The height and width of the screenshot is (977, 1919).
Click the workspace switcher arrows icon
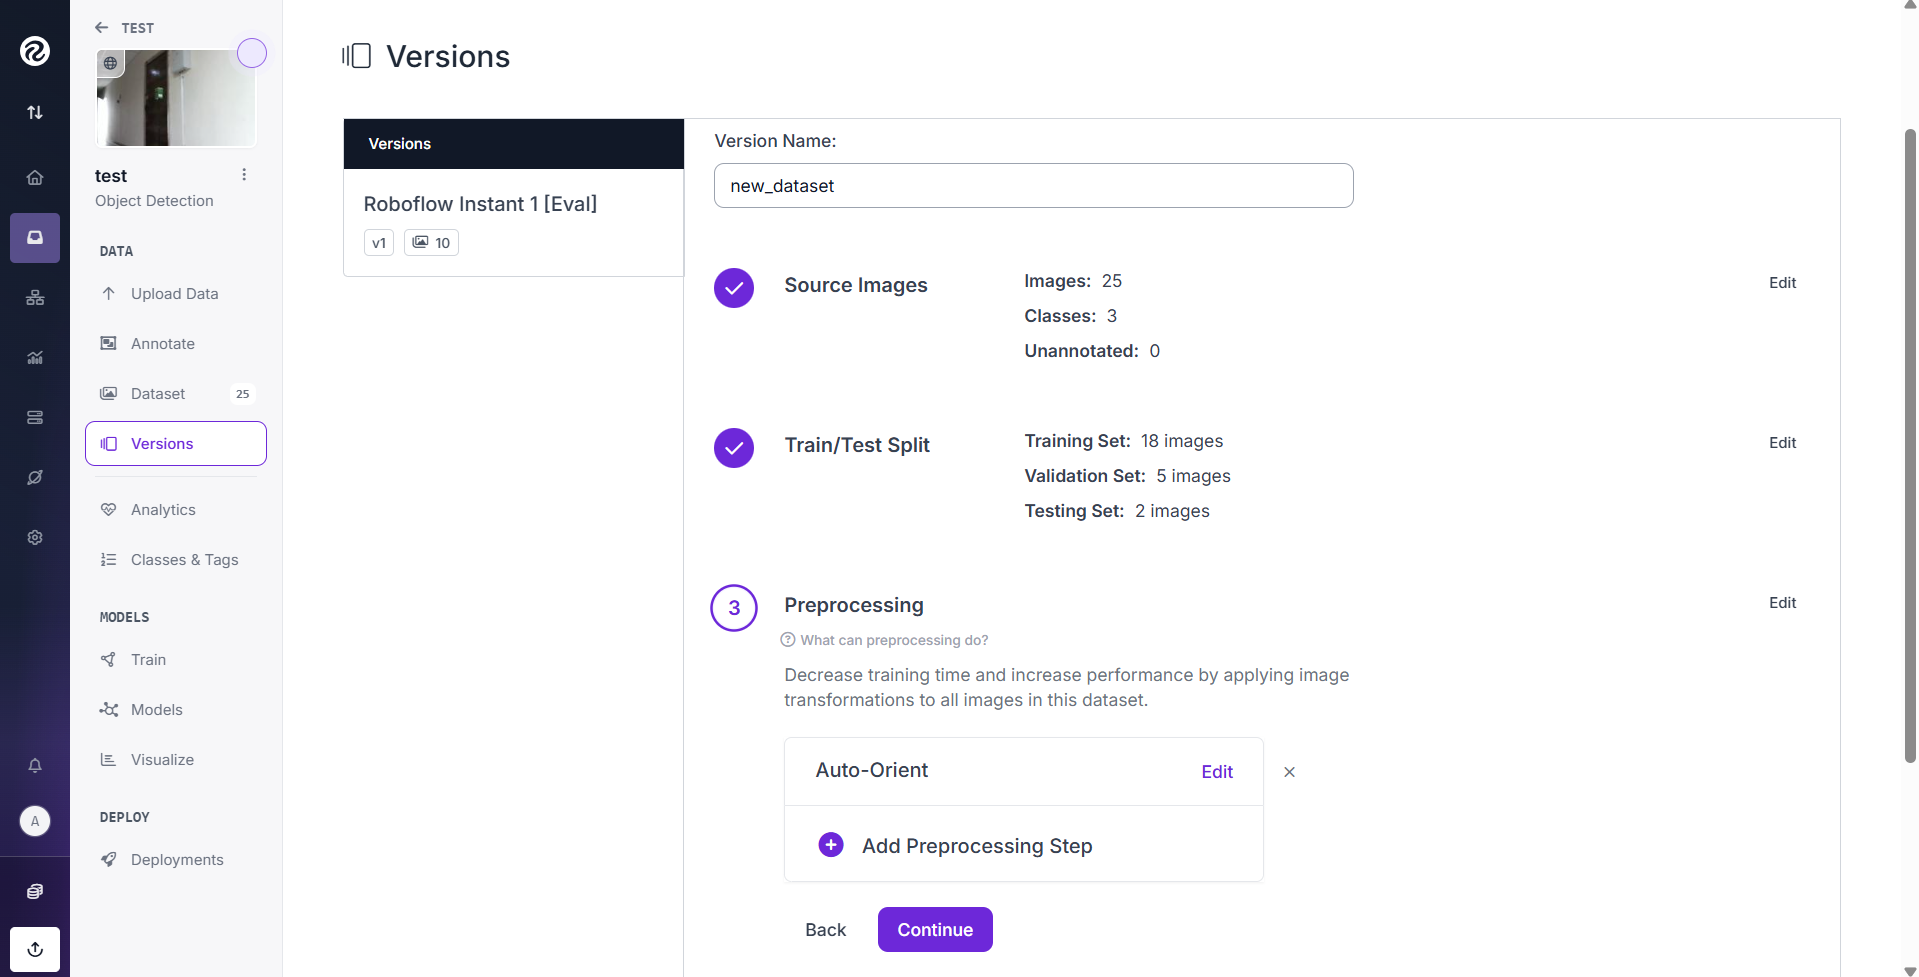point(35,112)
